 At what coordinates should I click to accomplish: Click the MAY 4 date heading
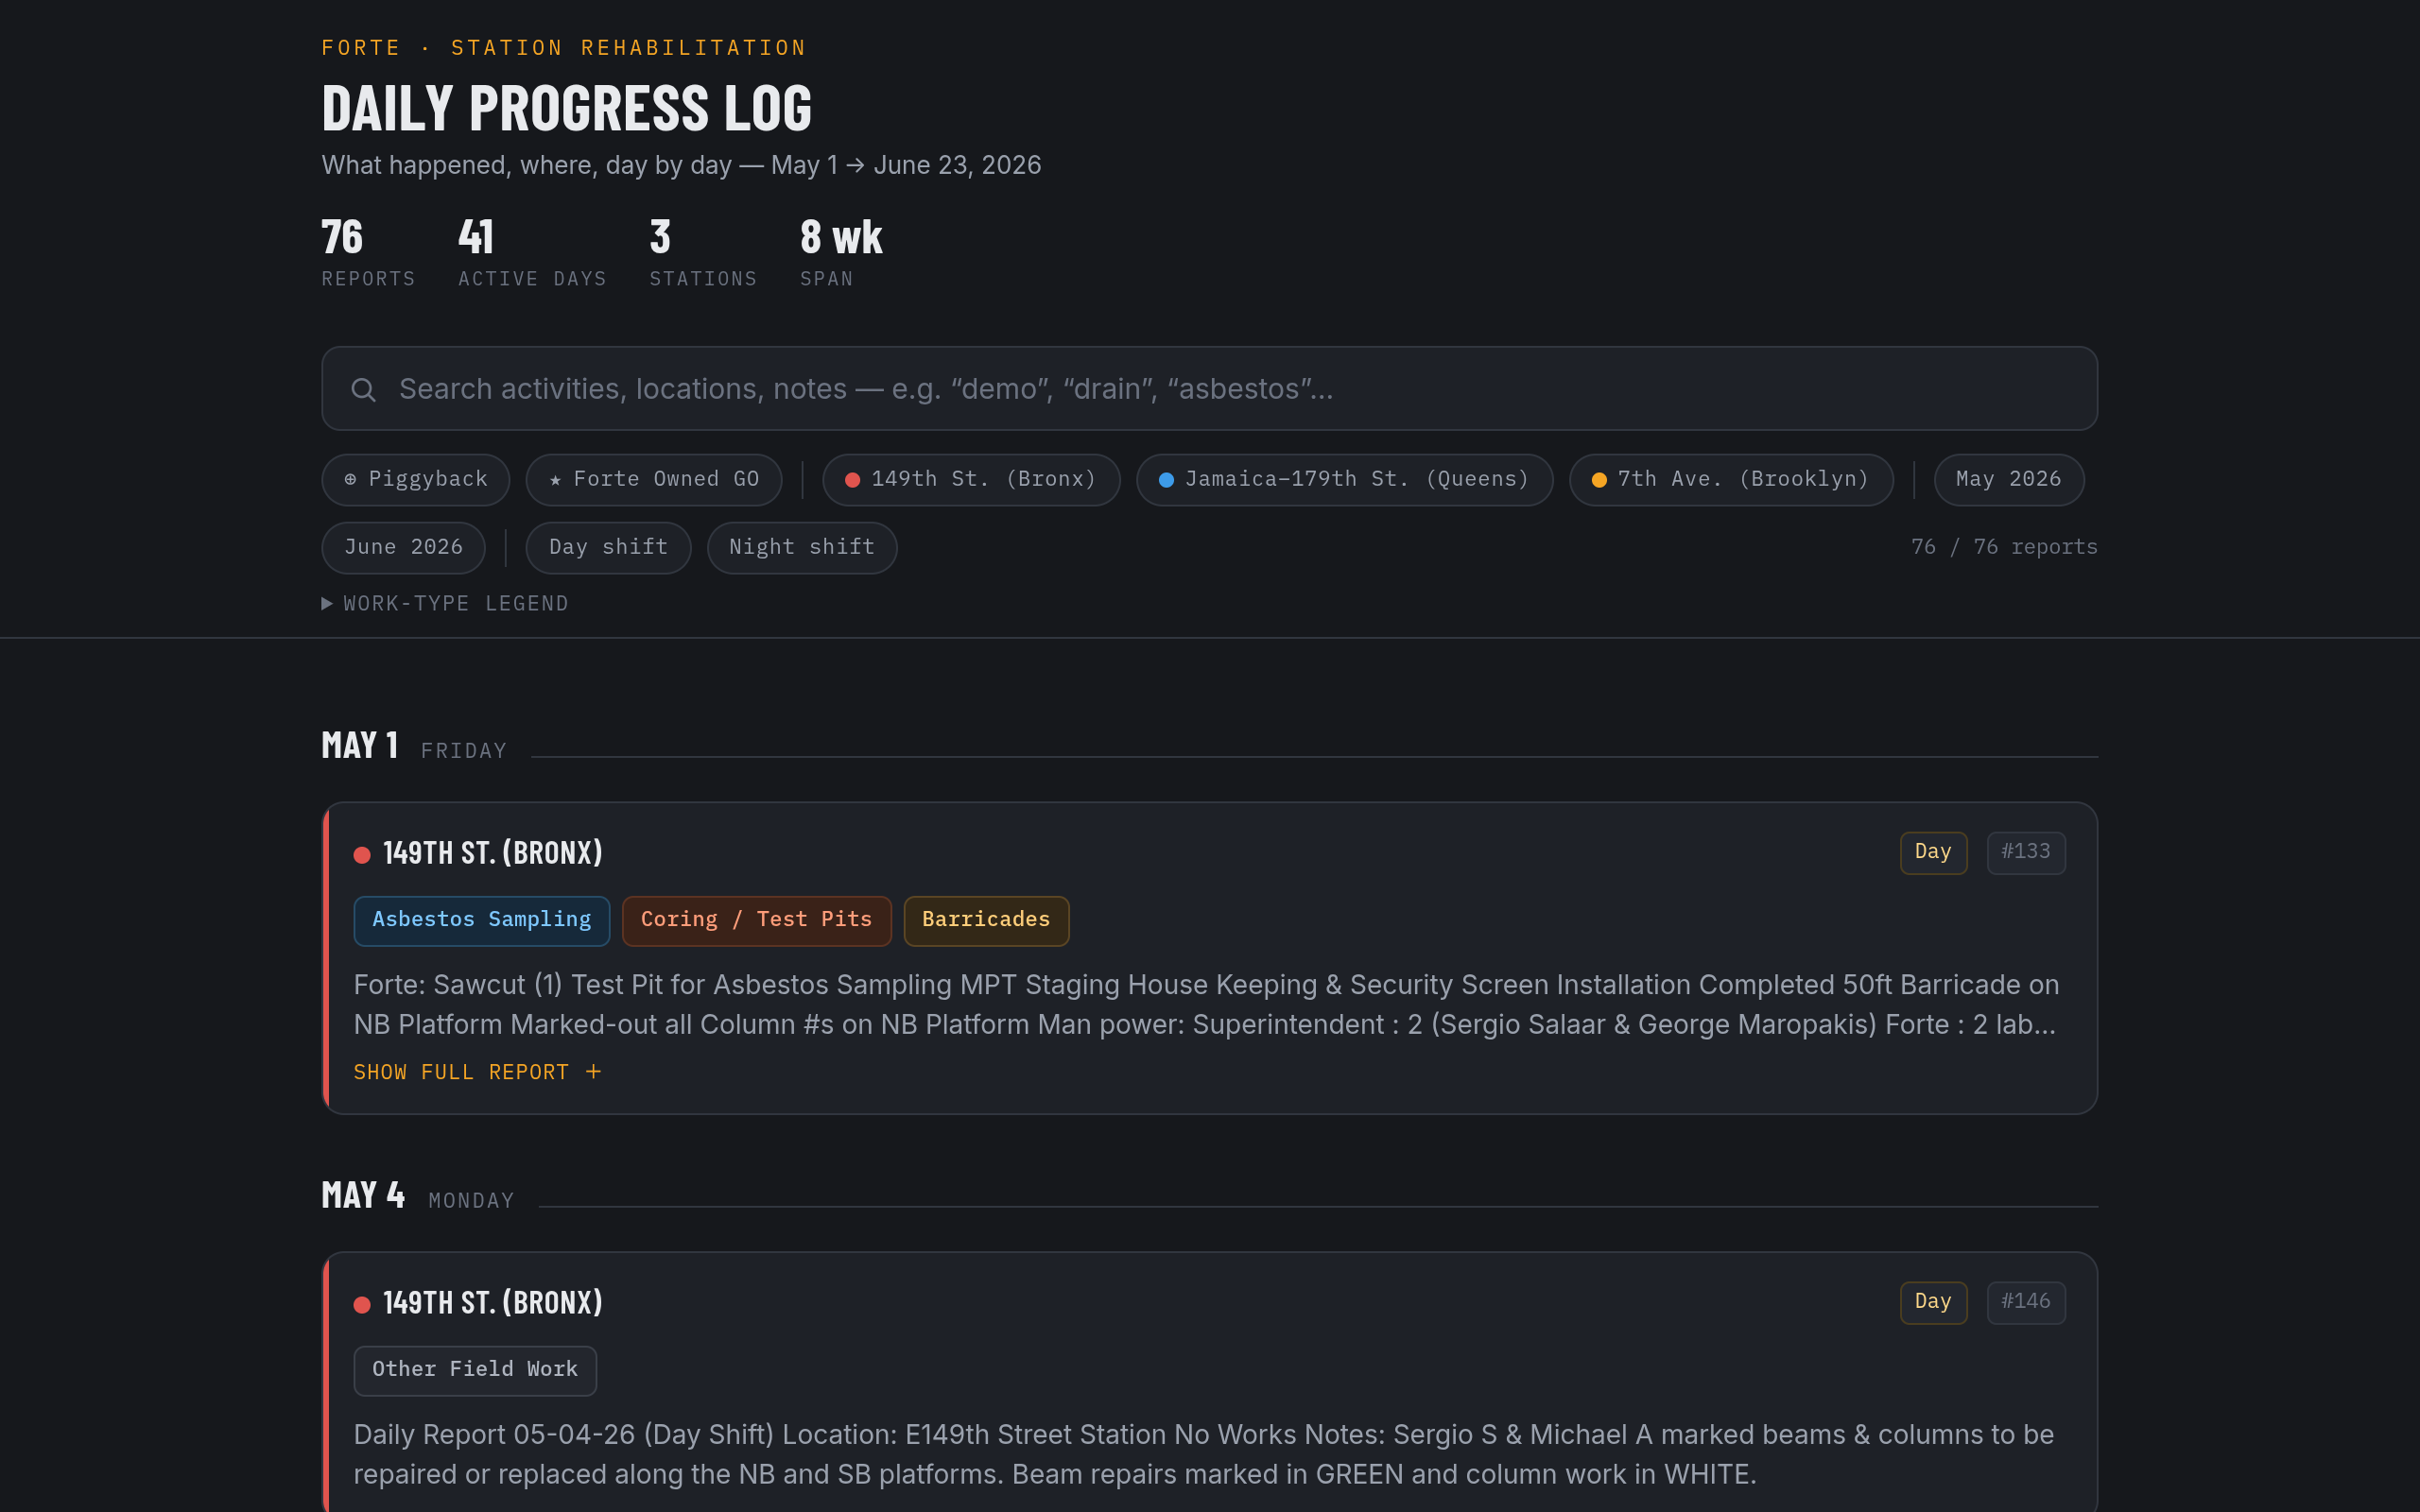click(x=363, y=1196)
